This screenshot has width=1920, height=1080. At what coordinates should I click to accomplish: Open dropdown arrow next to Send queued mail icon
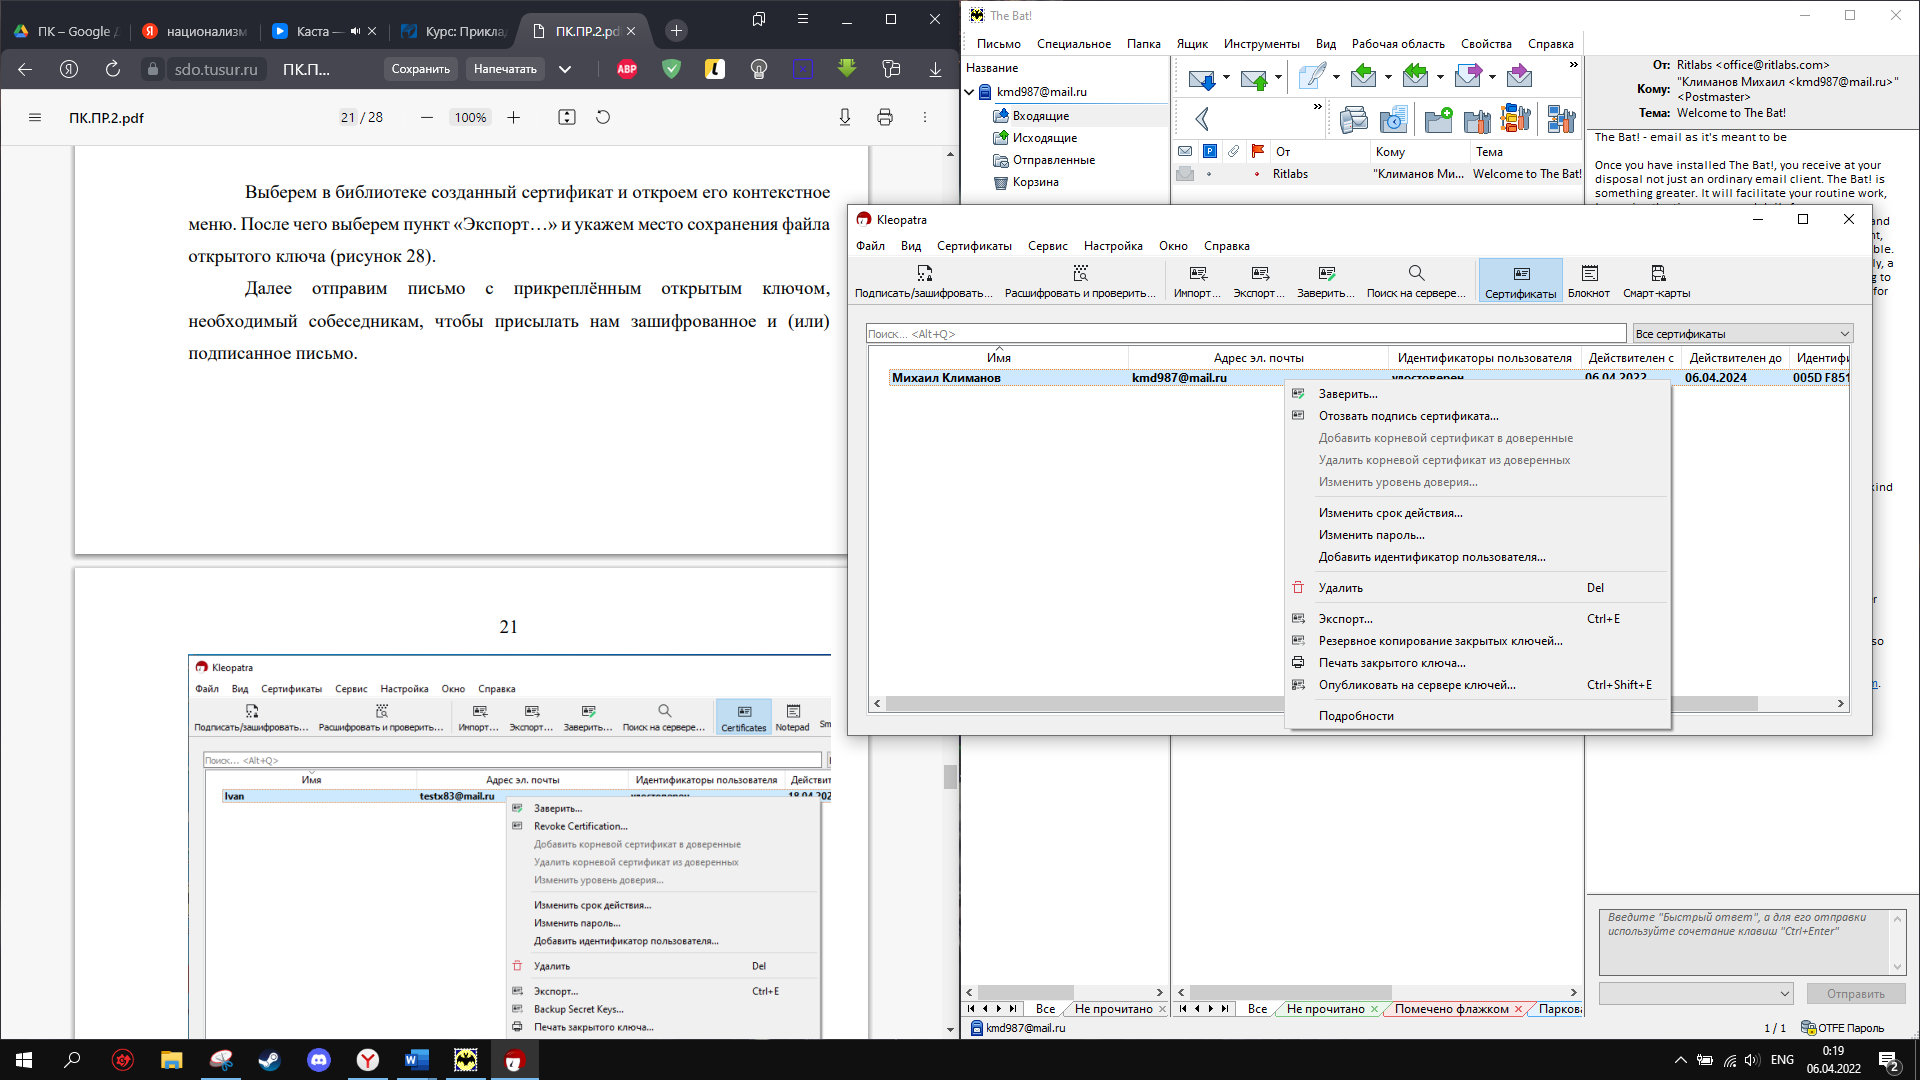pos(1278,77)
